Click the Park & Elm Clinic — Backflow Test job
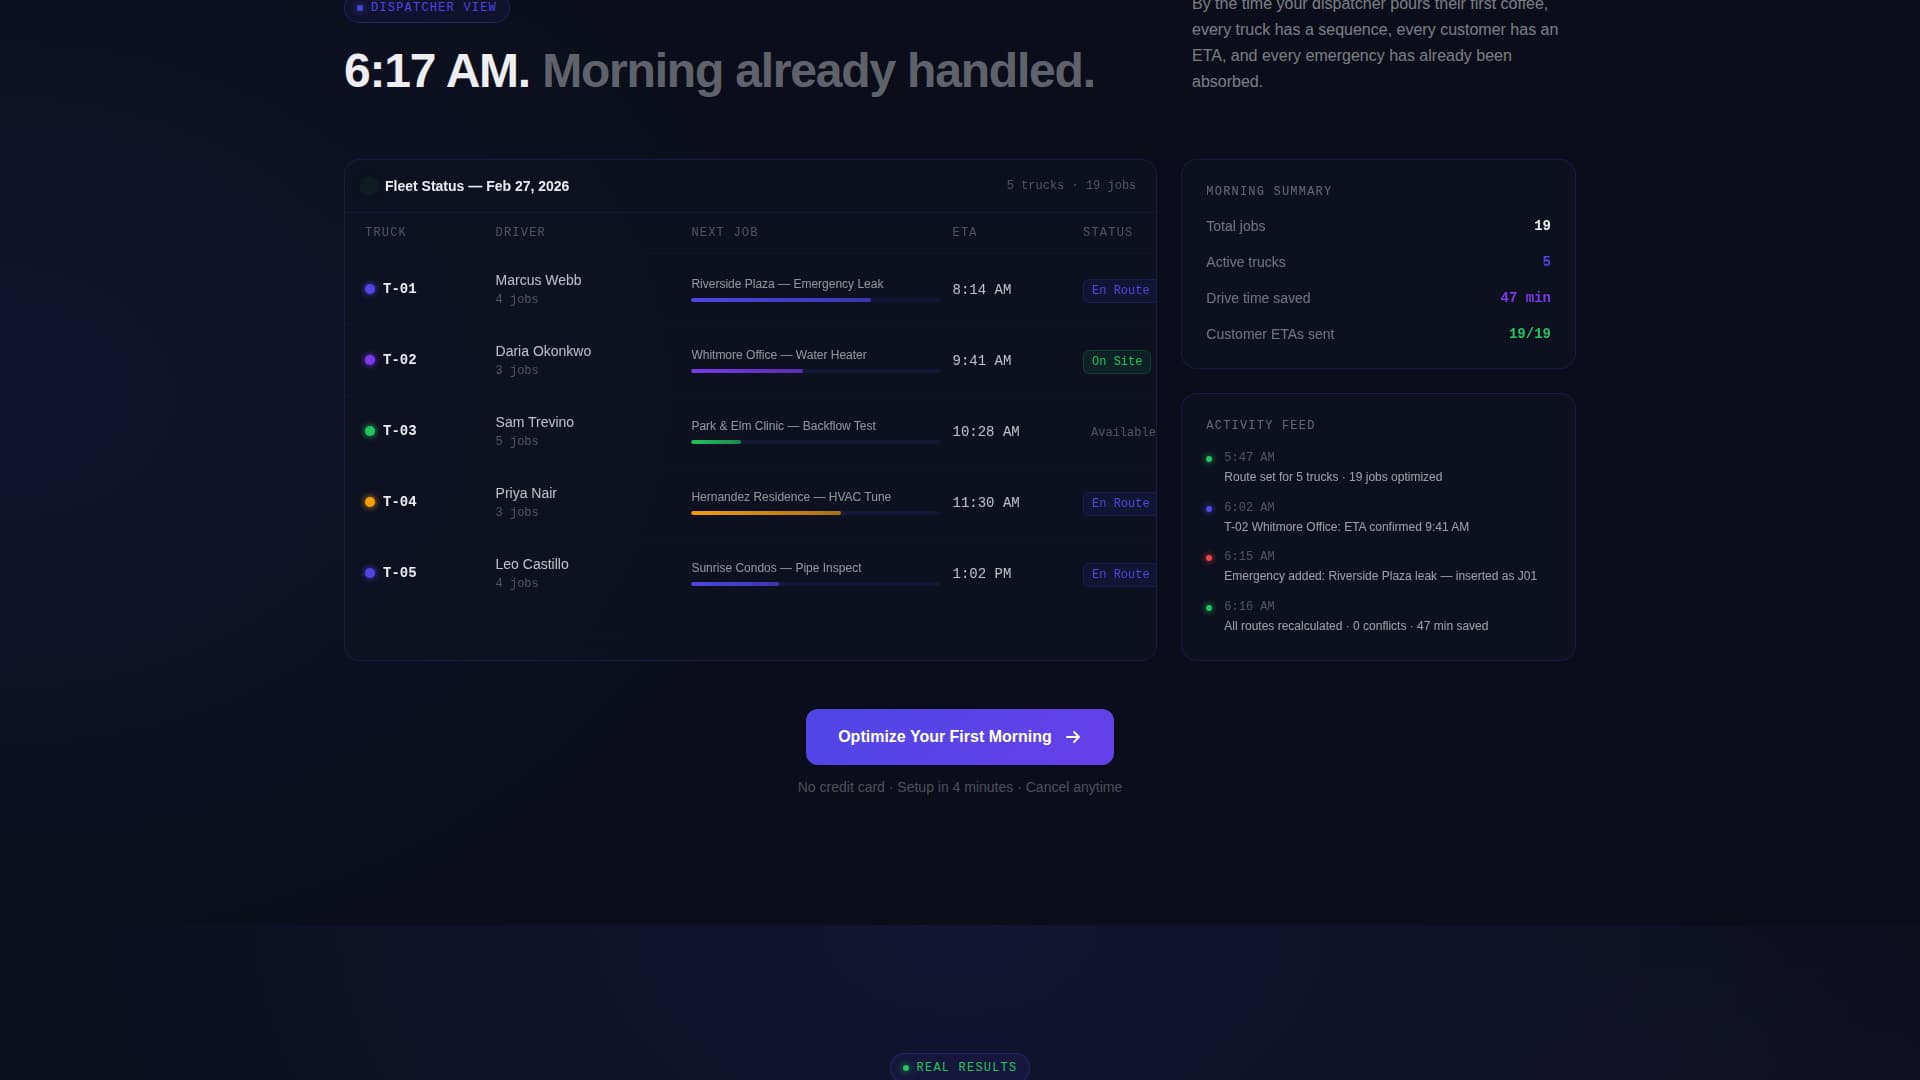This screenshot has width=1920, height=1080. [x=783, y=426]
